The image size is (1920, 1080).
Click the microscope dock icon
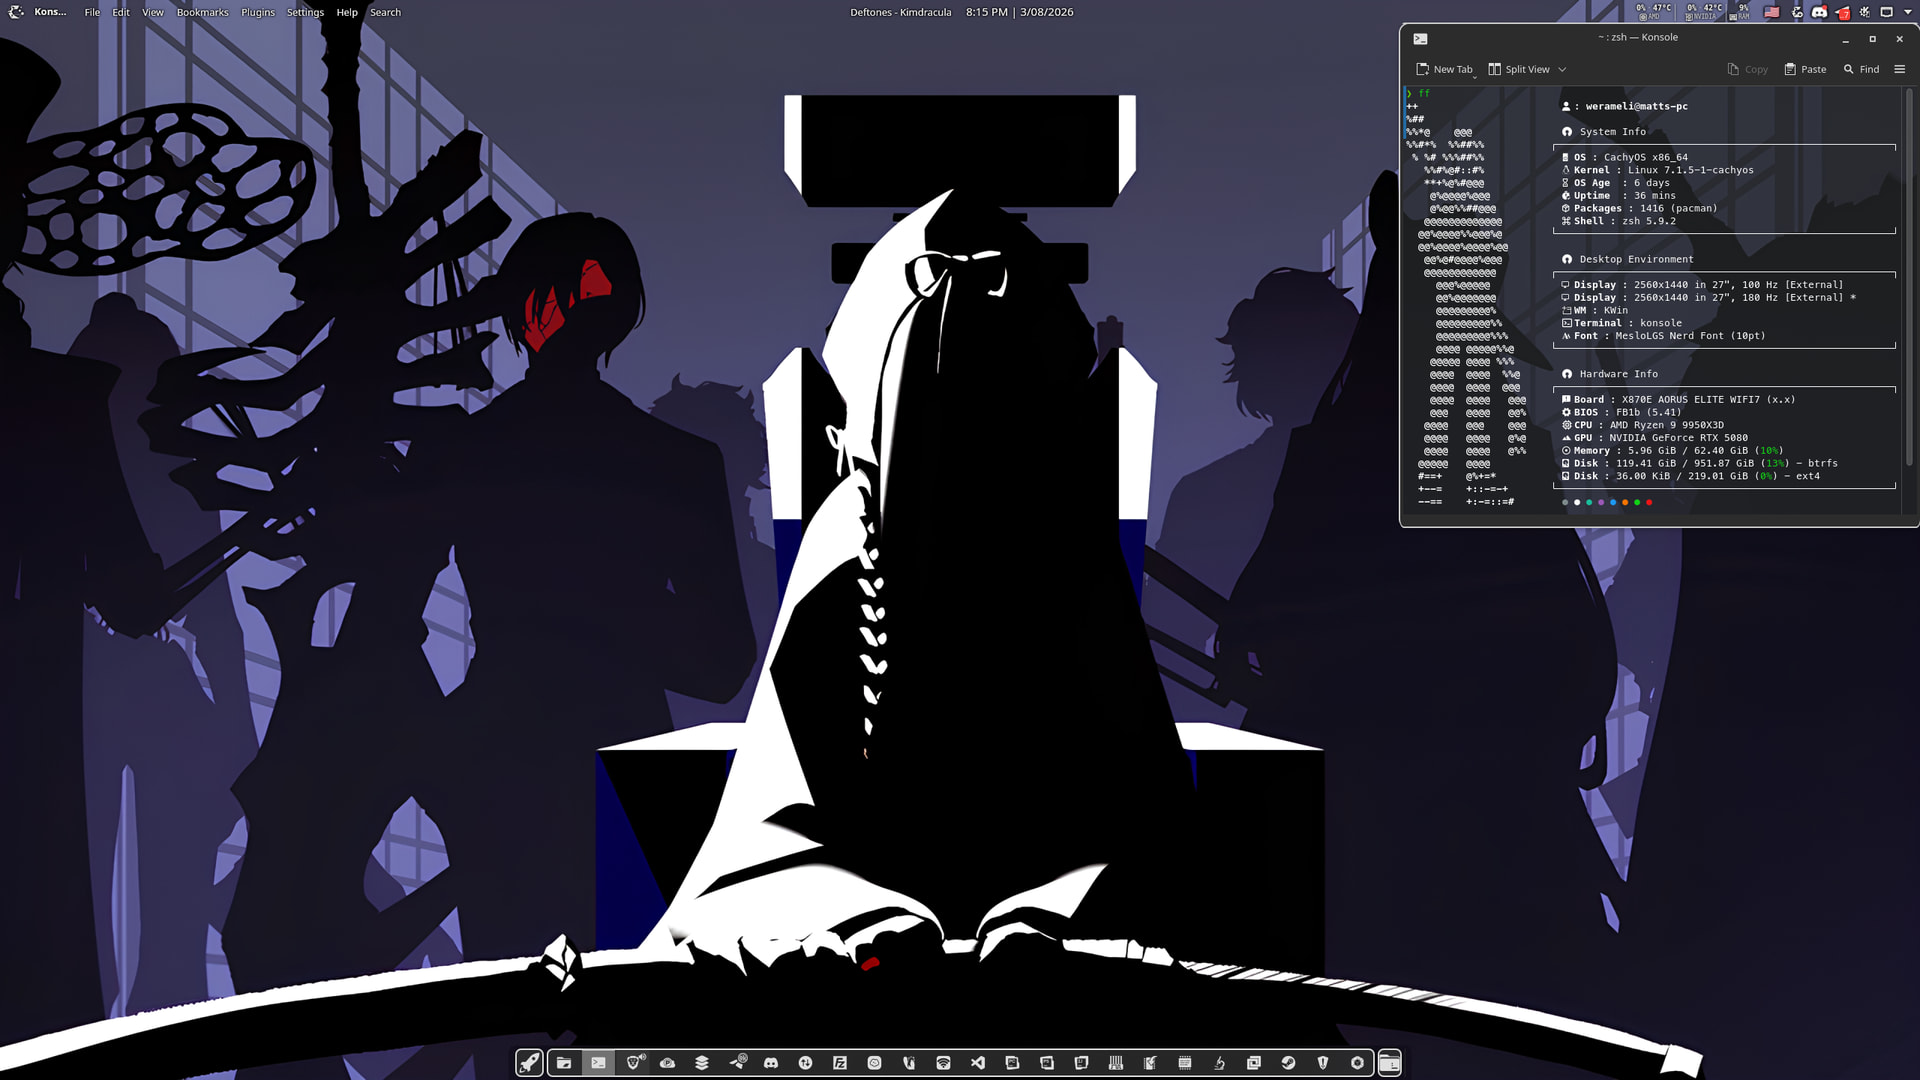pos(1219,1063)
